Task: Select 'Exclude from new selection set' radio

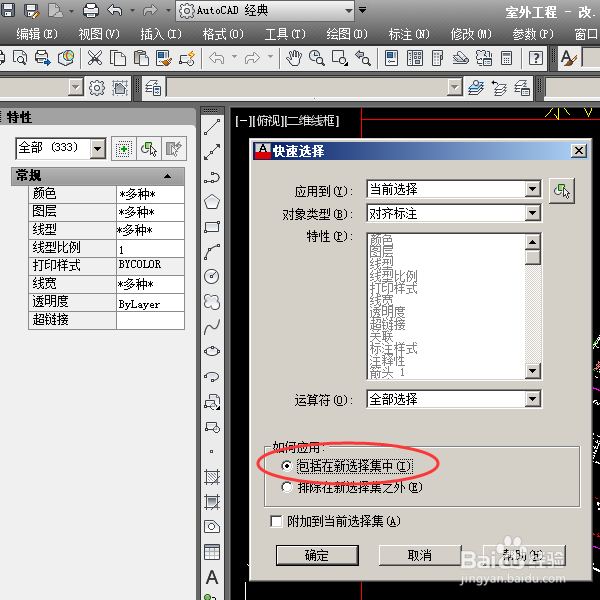Action: (287, 487)
